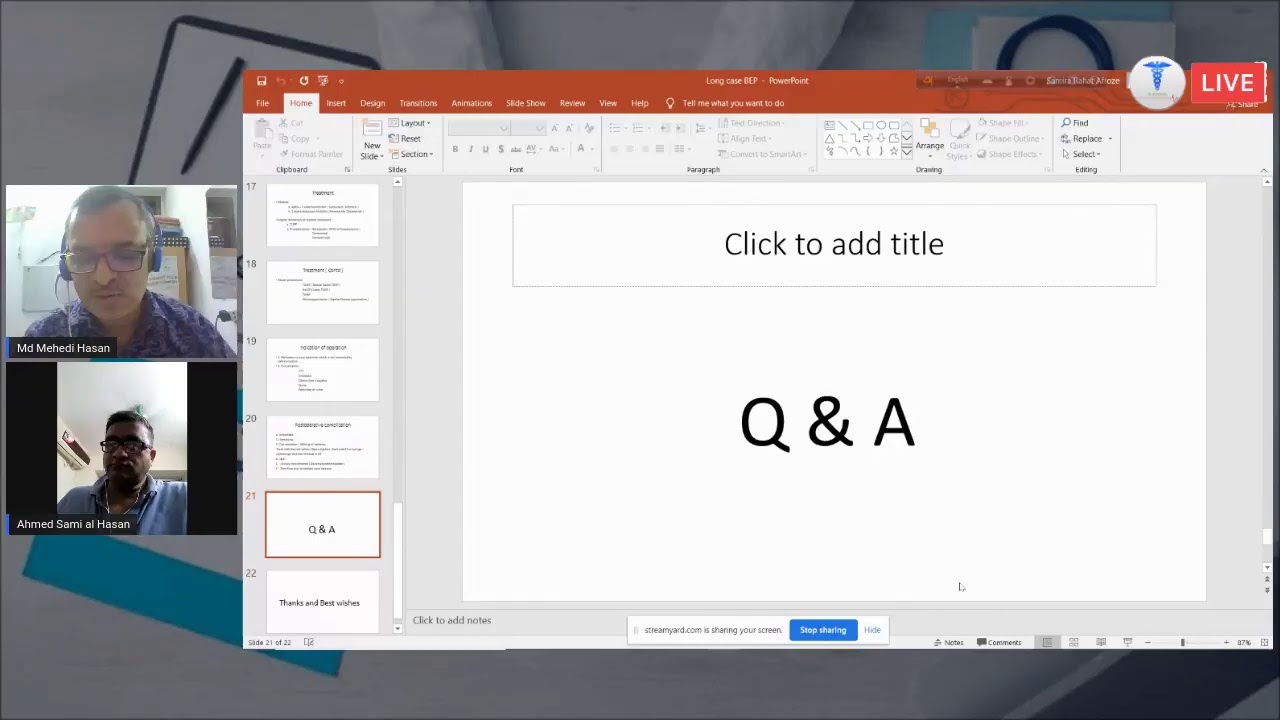The width and height of the screenshot is (1280, 720).
Task: Select the 5-Point Star shape
Action: (x=894, y=151)
